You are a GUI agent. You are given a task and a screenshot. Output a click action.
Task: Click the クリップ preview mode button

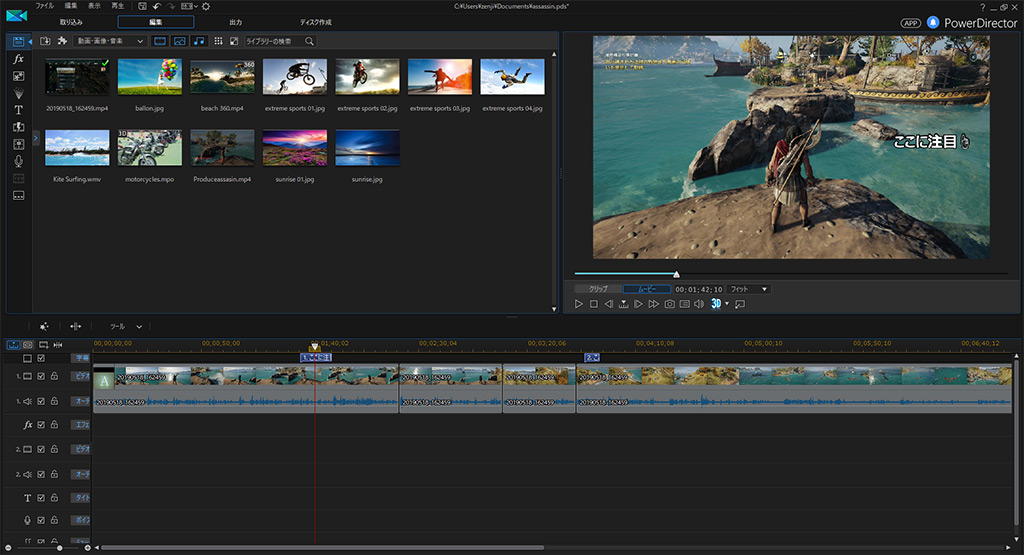tap(598, 289)
